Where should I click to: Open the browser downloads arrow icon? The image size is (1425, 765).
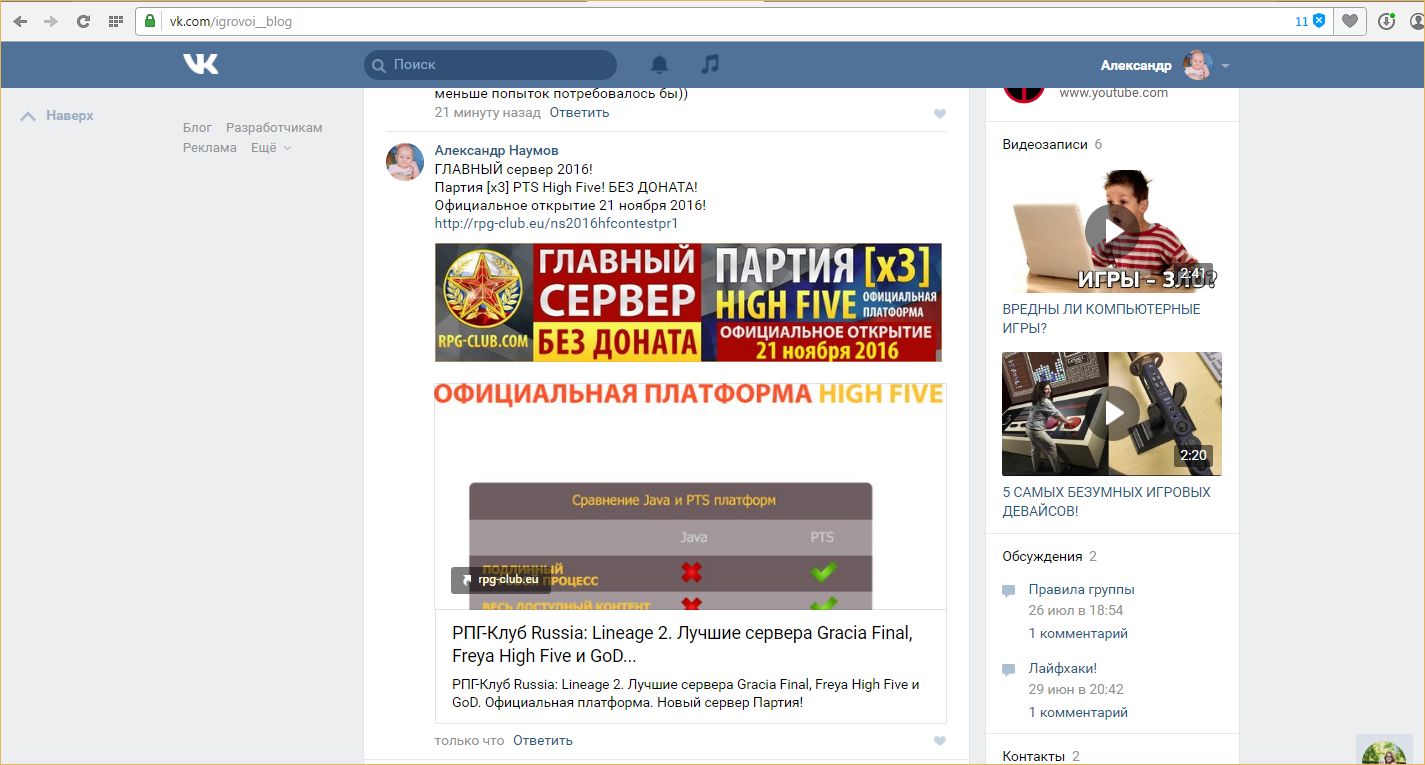tap(1386, 21)
